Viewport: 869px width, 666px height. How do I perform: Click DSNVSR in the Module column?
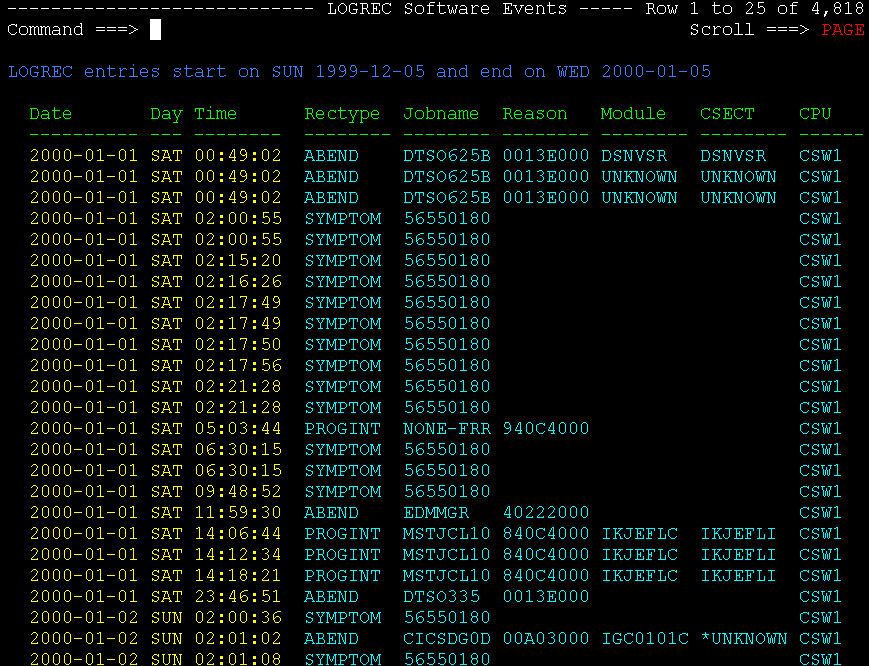(x=634, y=156)
